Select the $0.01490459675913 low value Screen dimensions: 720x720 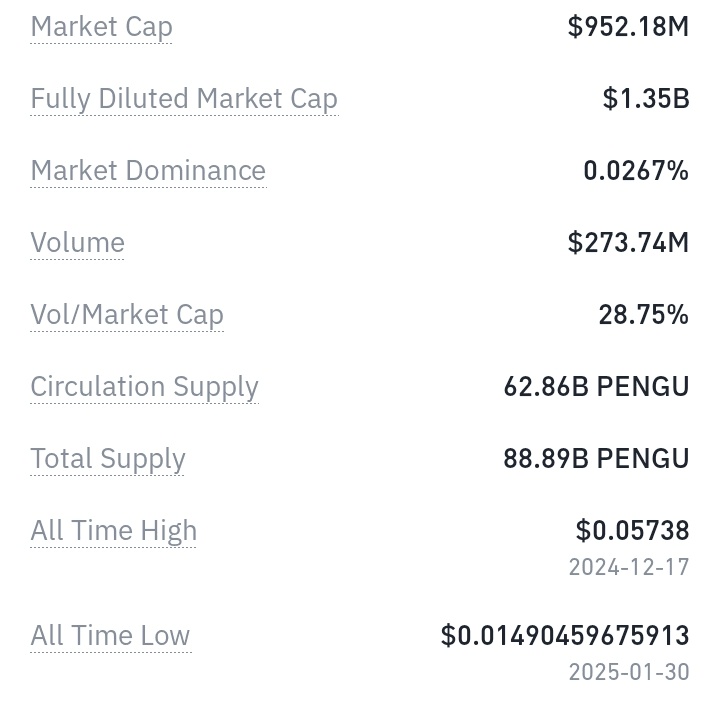(x=565, y=636)
